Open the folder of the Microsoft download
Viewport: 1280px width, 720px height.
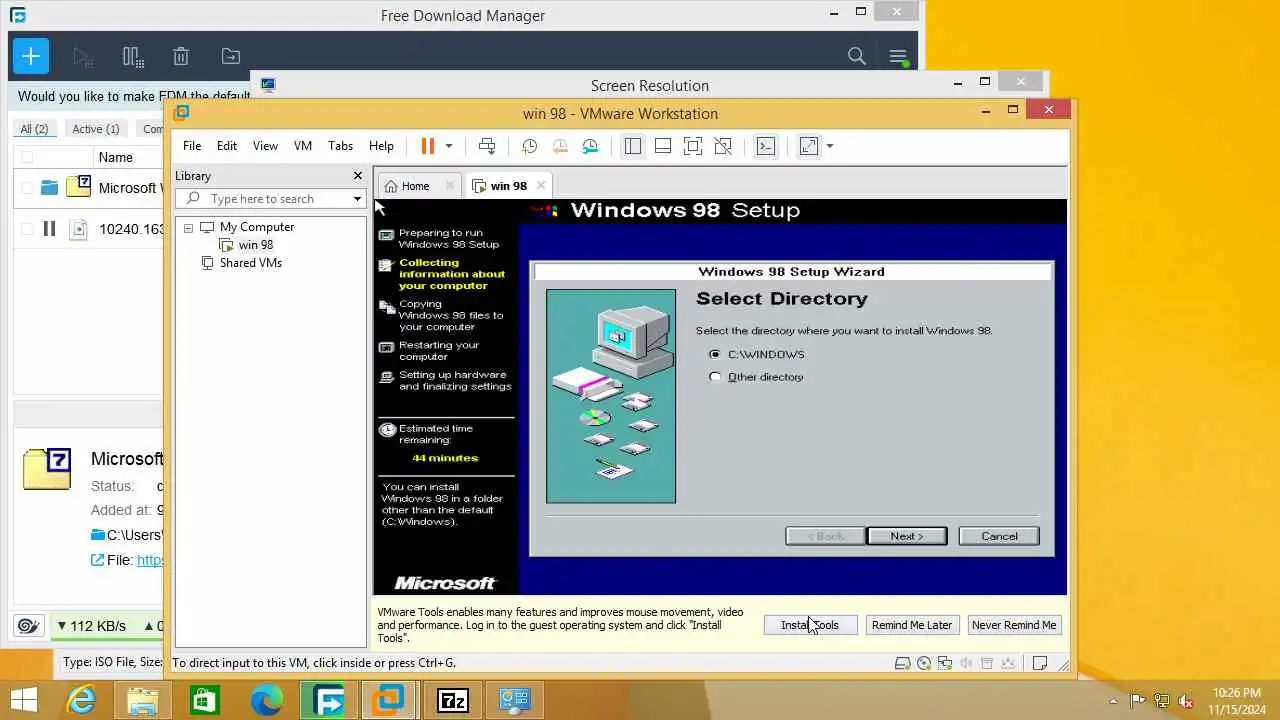coord(49,187)
